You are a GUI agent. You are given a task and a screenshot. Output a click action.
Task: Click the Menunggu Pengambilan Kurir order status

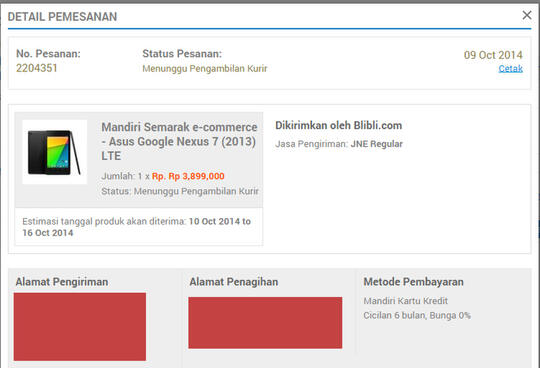point(205,69)
